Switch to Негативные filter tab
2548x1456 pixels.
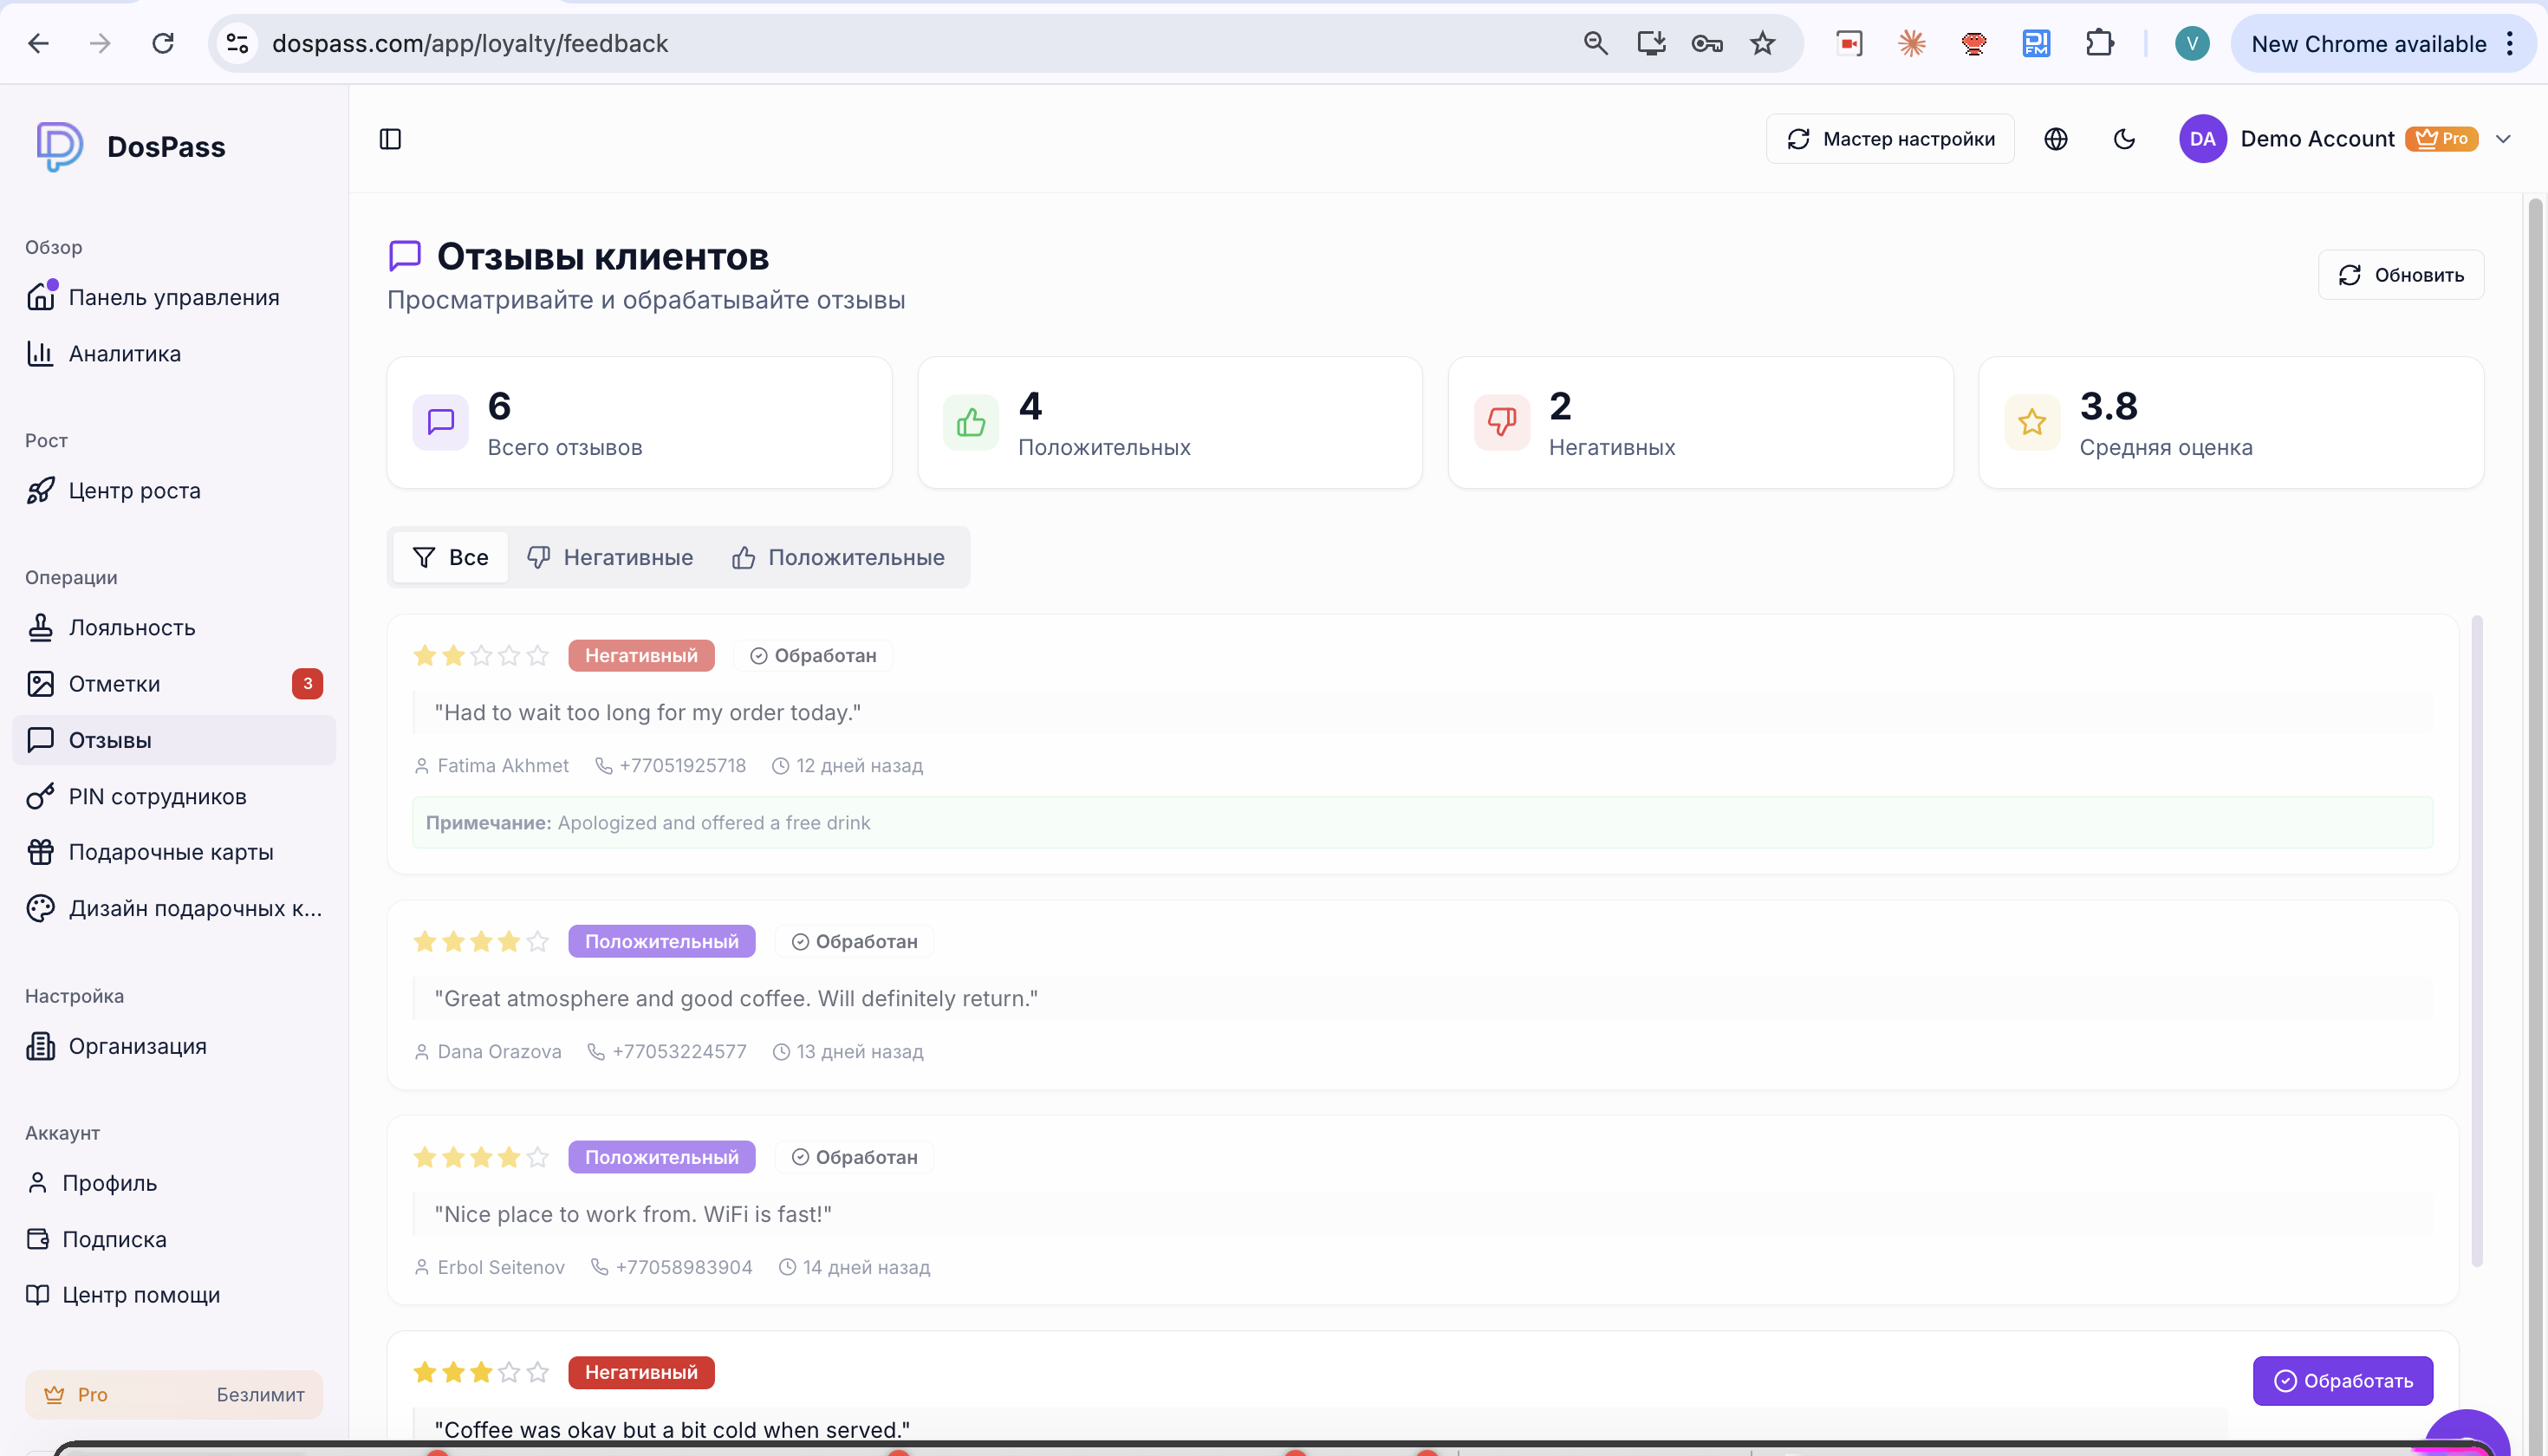click(x=610, y=558)
